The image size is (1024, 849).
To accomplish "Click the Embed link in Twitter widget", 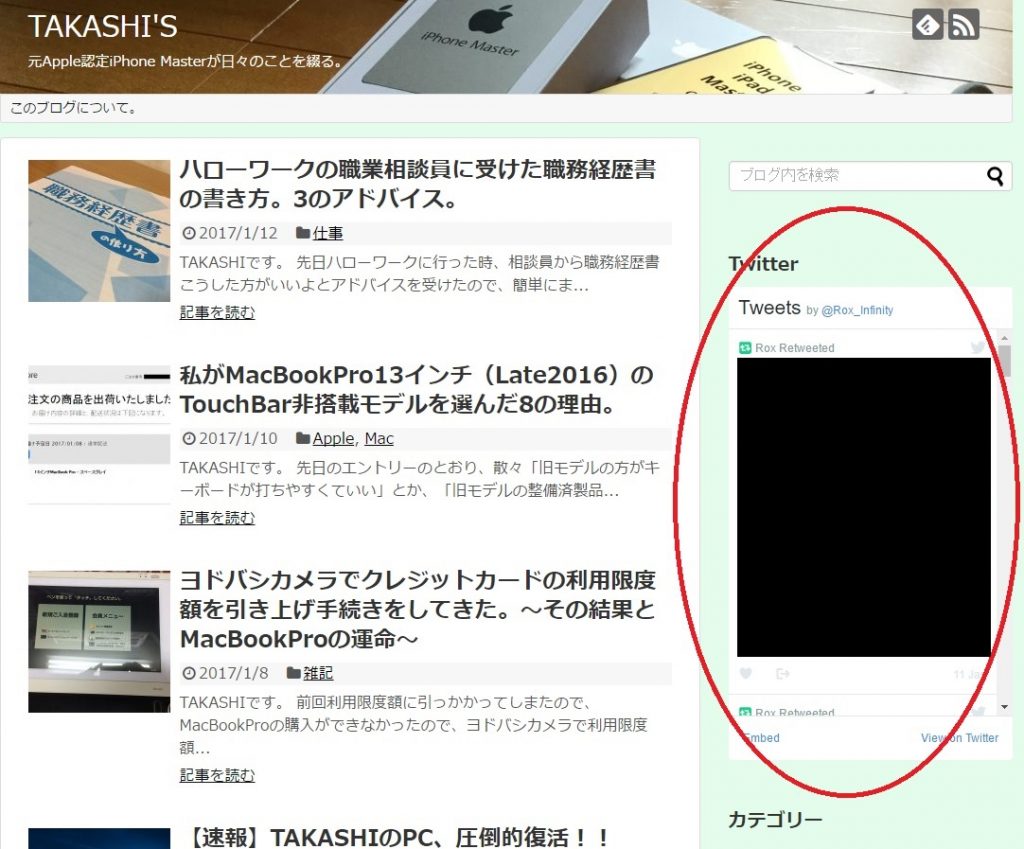I will (x=761, y=737).
